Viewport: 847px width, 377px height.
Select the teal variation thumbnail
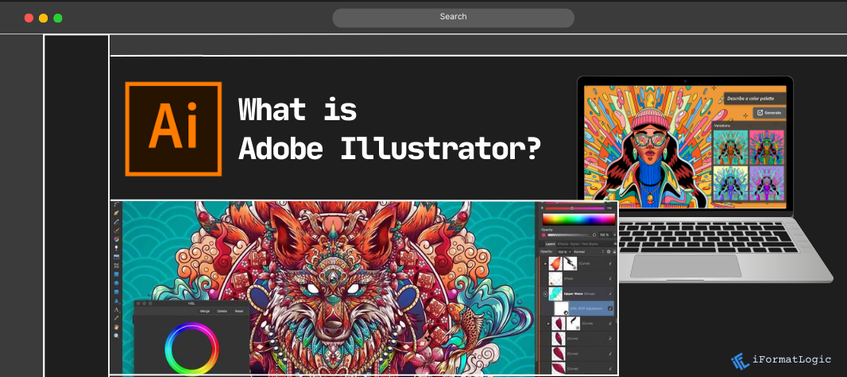coord(730,148)
